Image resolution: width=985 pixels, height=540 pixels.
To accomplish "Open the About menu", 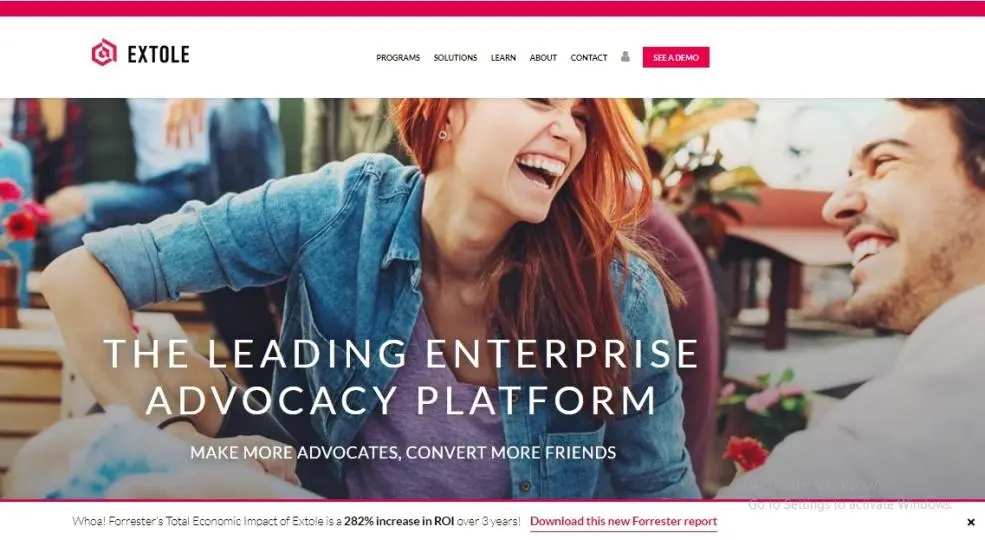I will point(543,57).
